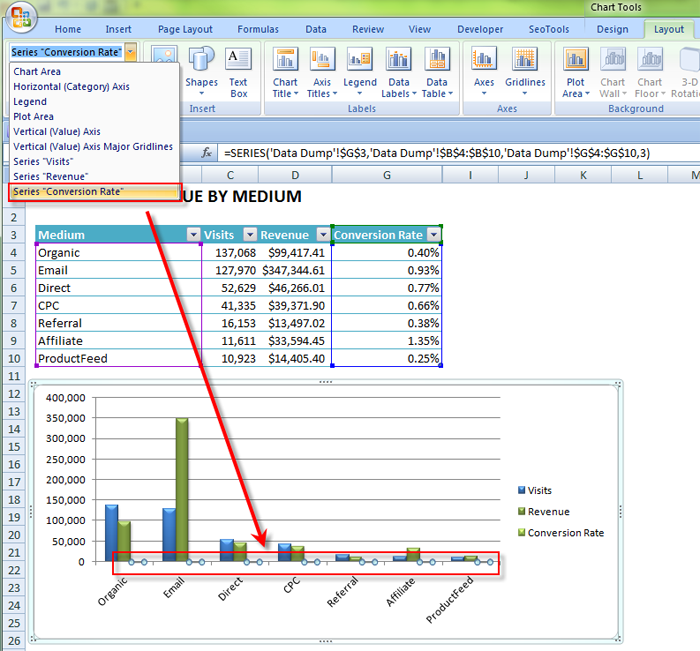This screenshot has width=700, height=651.
Task: Open Data Table options
Action: coord(437,73)
